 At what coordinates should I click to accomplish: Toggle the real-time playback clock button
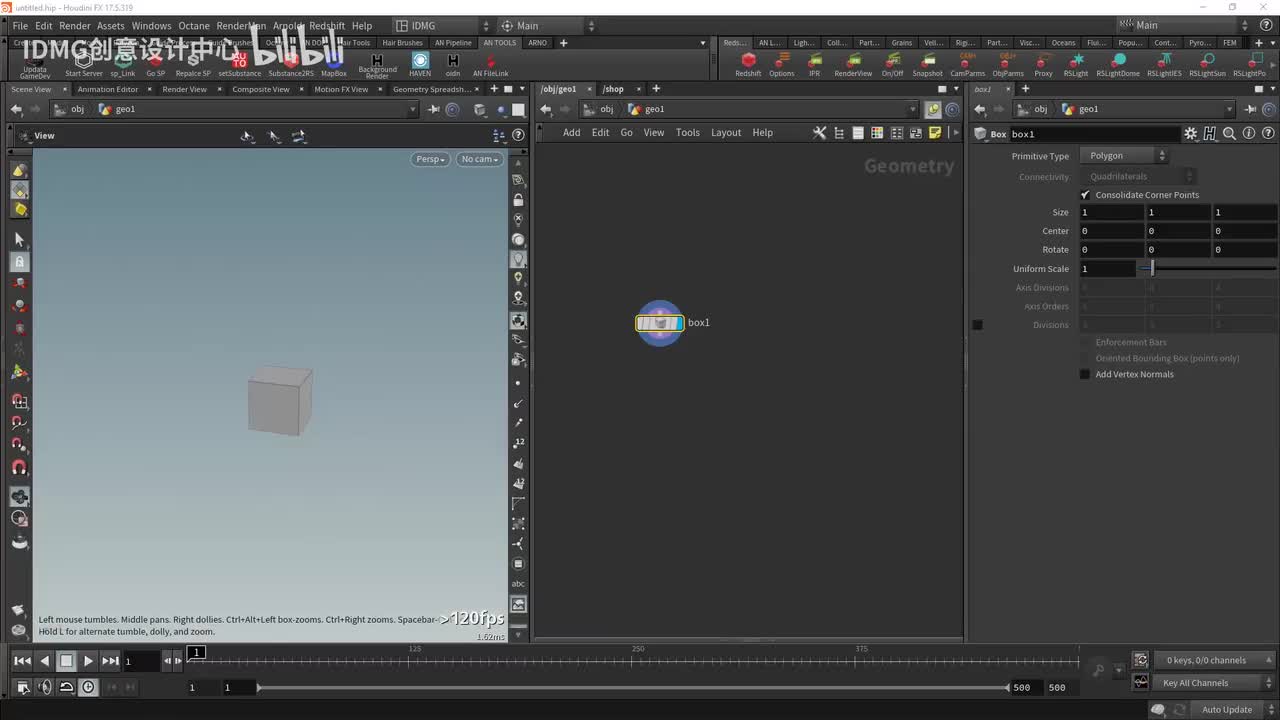(88, 687)
